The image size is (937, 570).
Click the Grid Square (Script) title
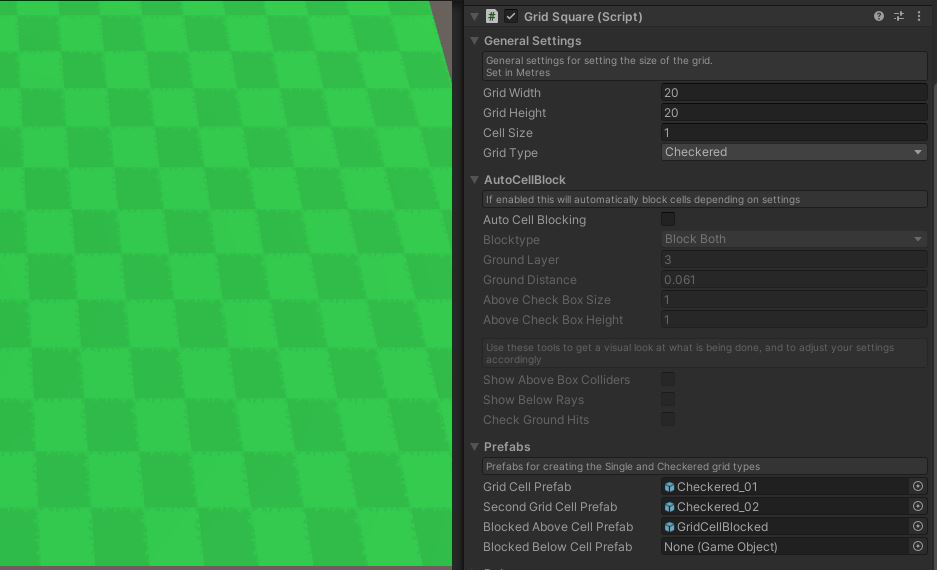[x=583, y=17]
